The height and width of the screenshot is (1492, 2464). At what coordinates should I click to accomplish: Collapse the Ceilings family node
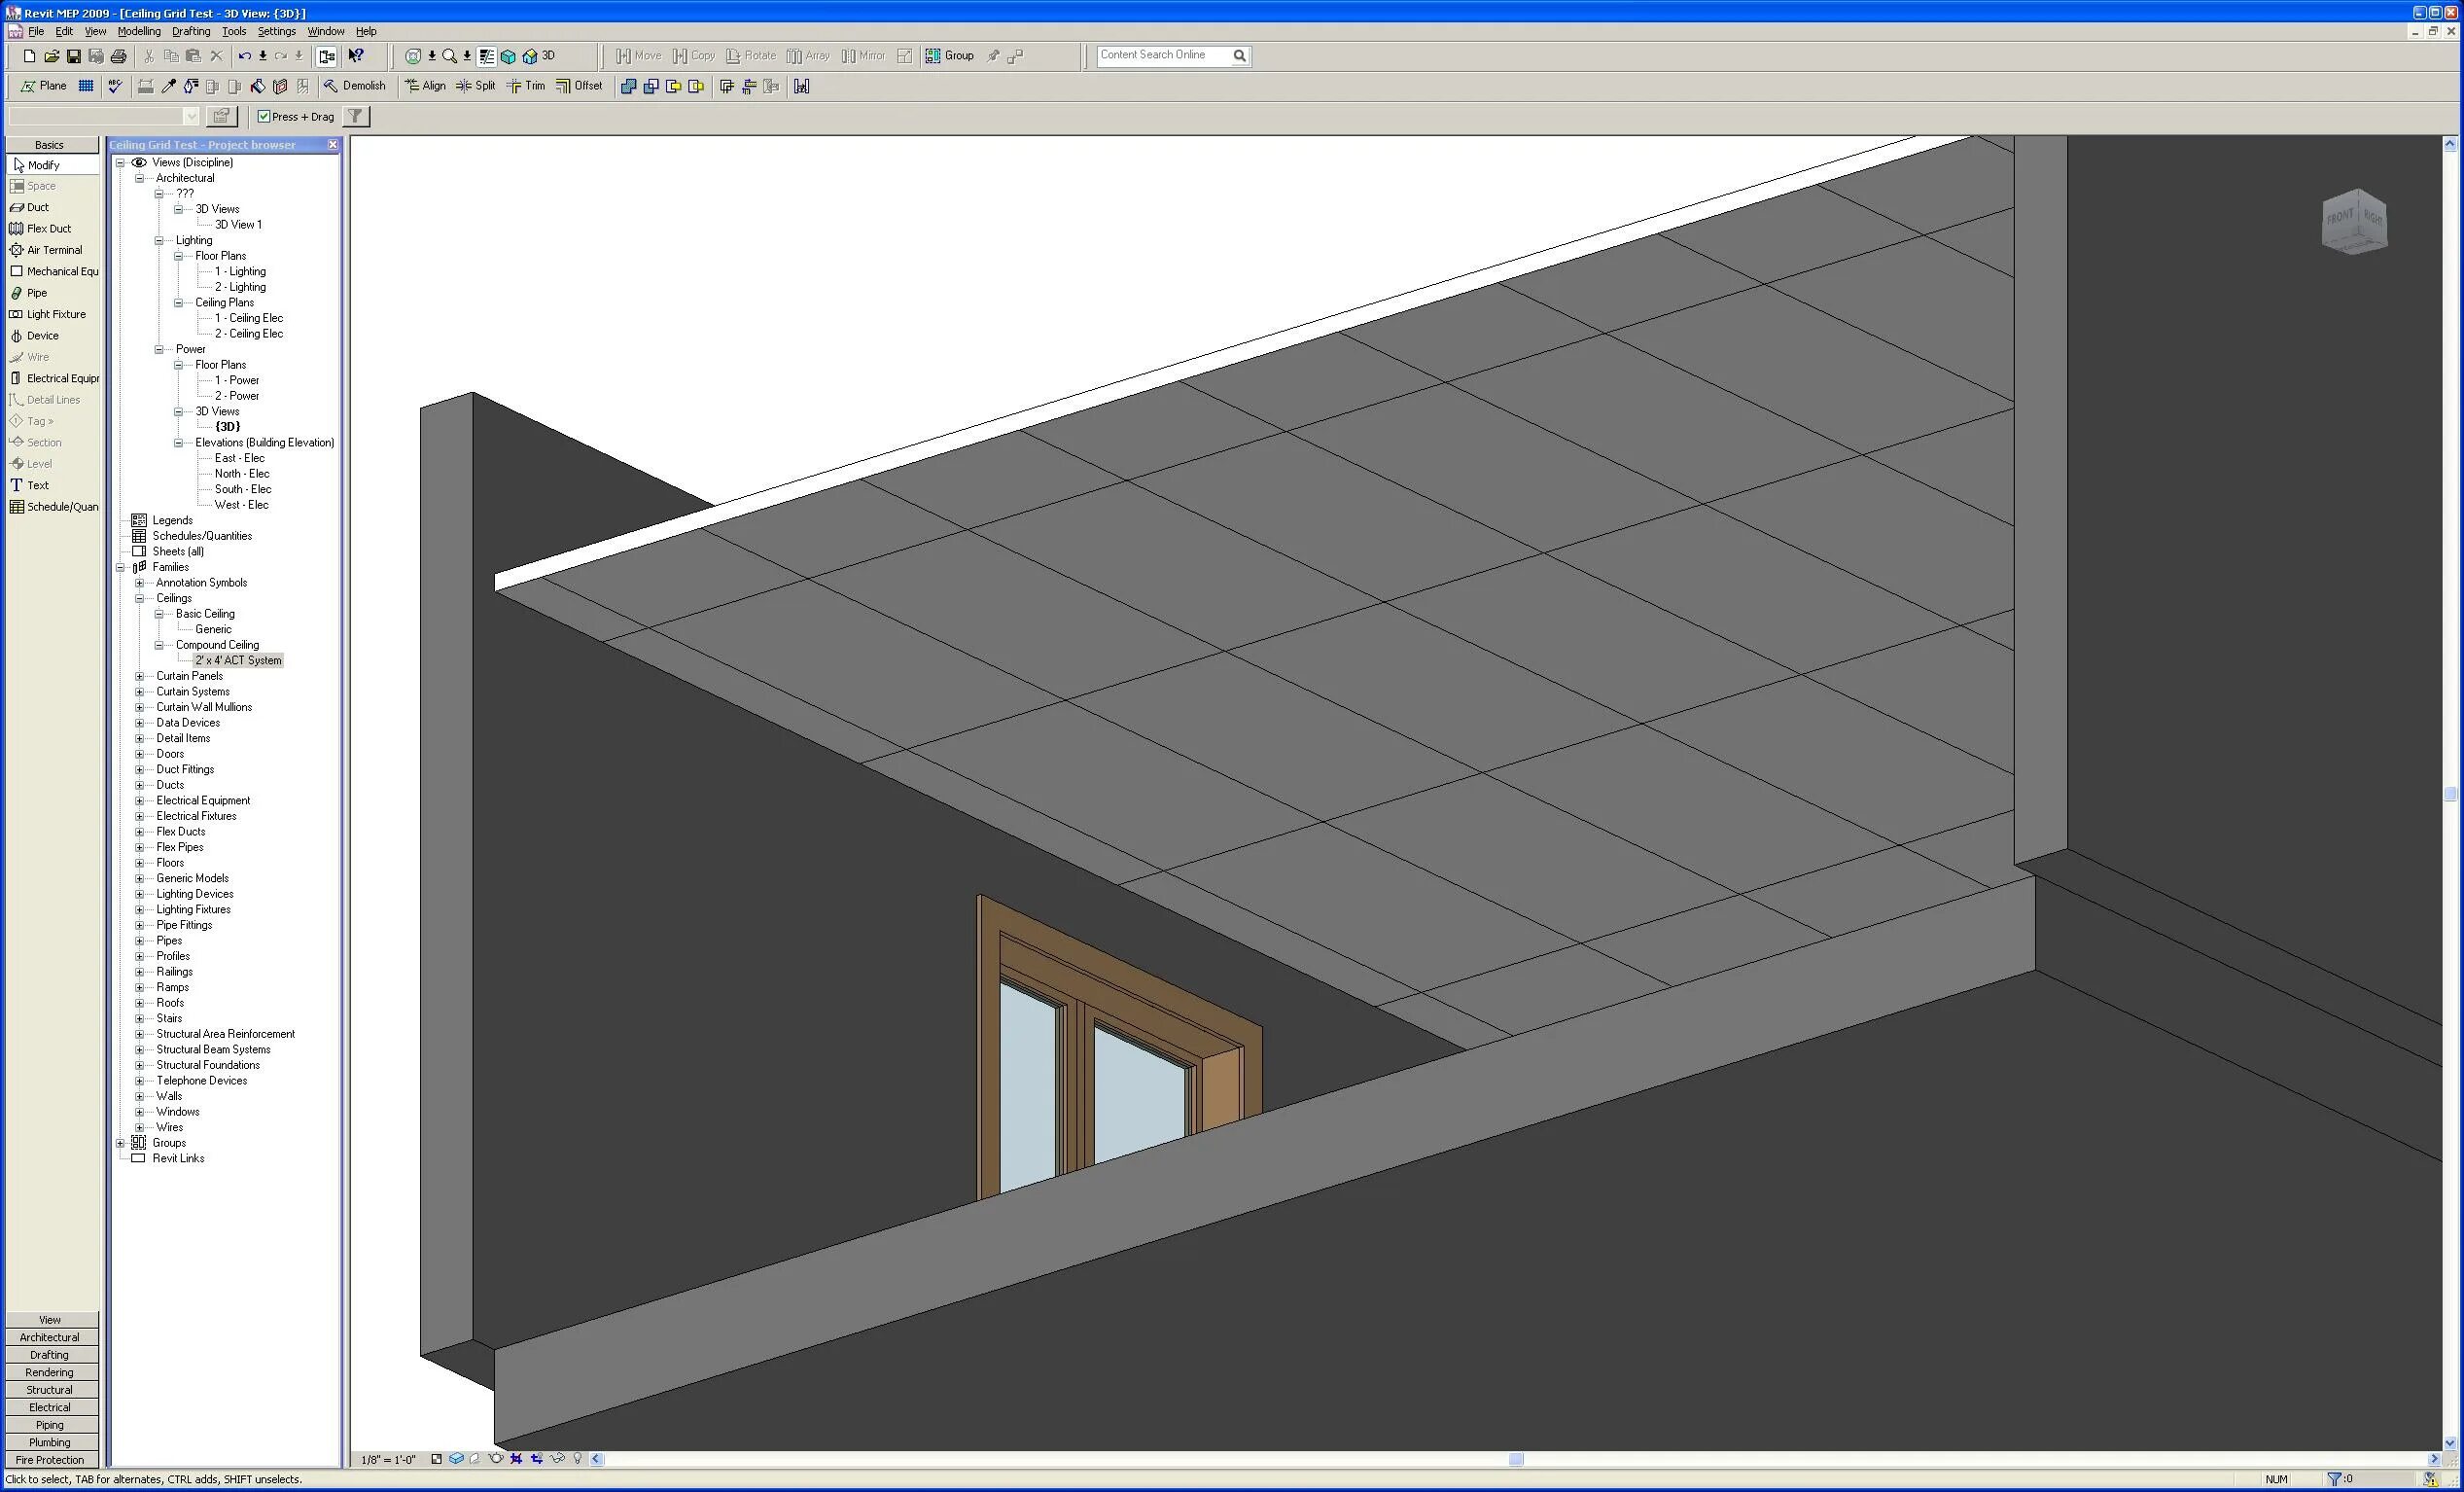click(x=140, y=598)
